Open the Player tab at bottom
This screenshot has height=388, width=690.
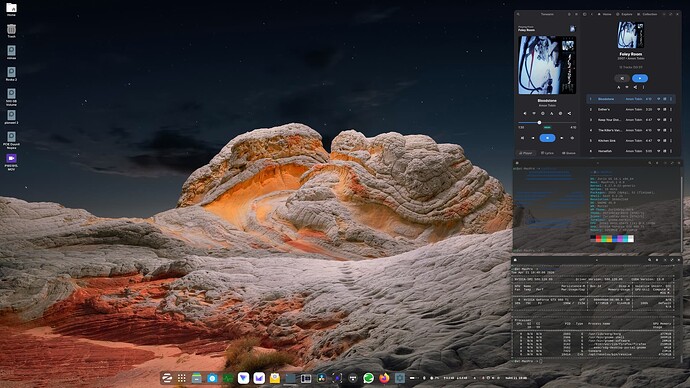(526, 153)
